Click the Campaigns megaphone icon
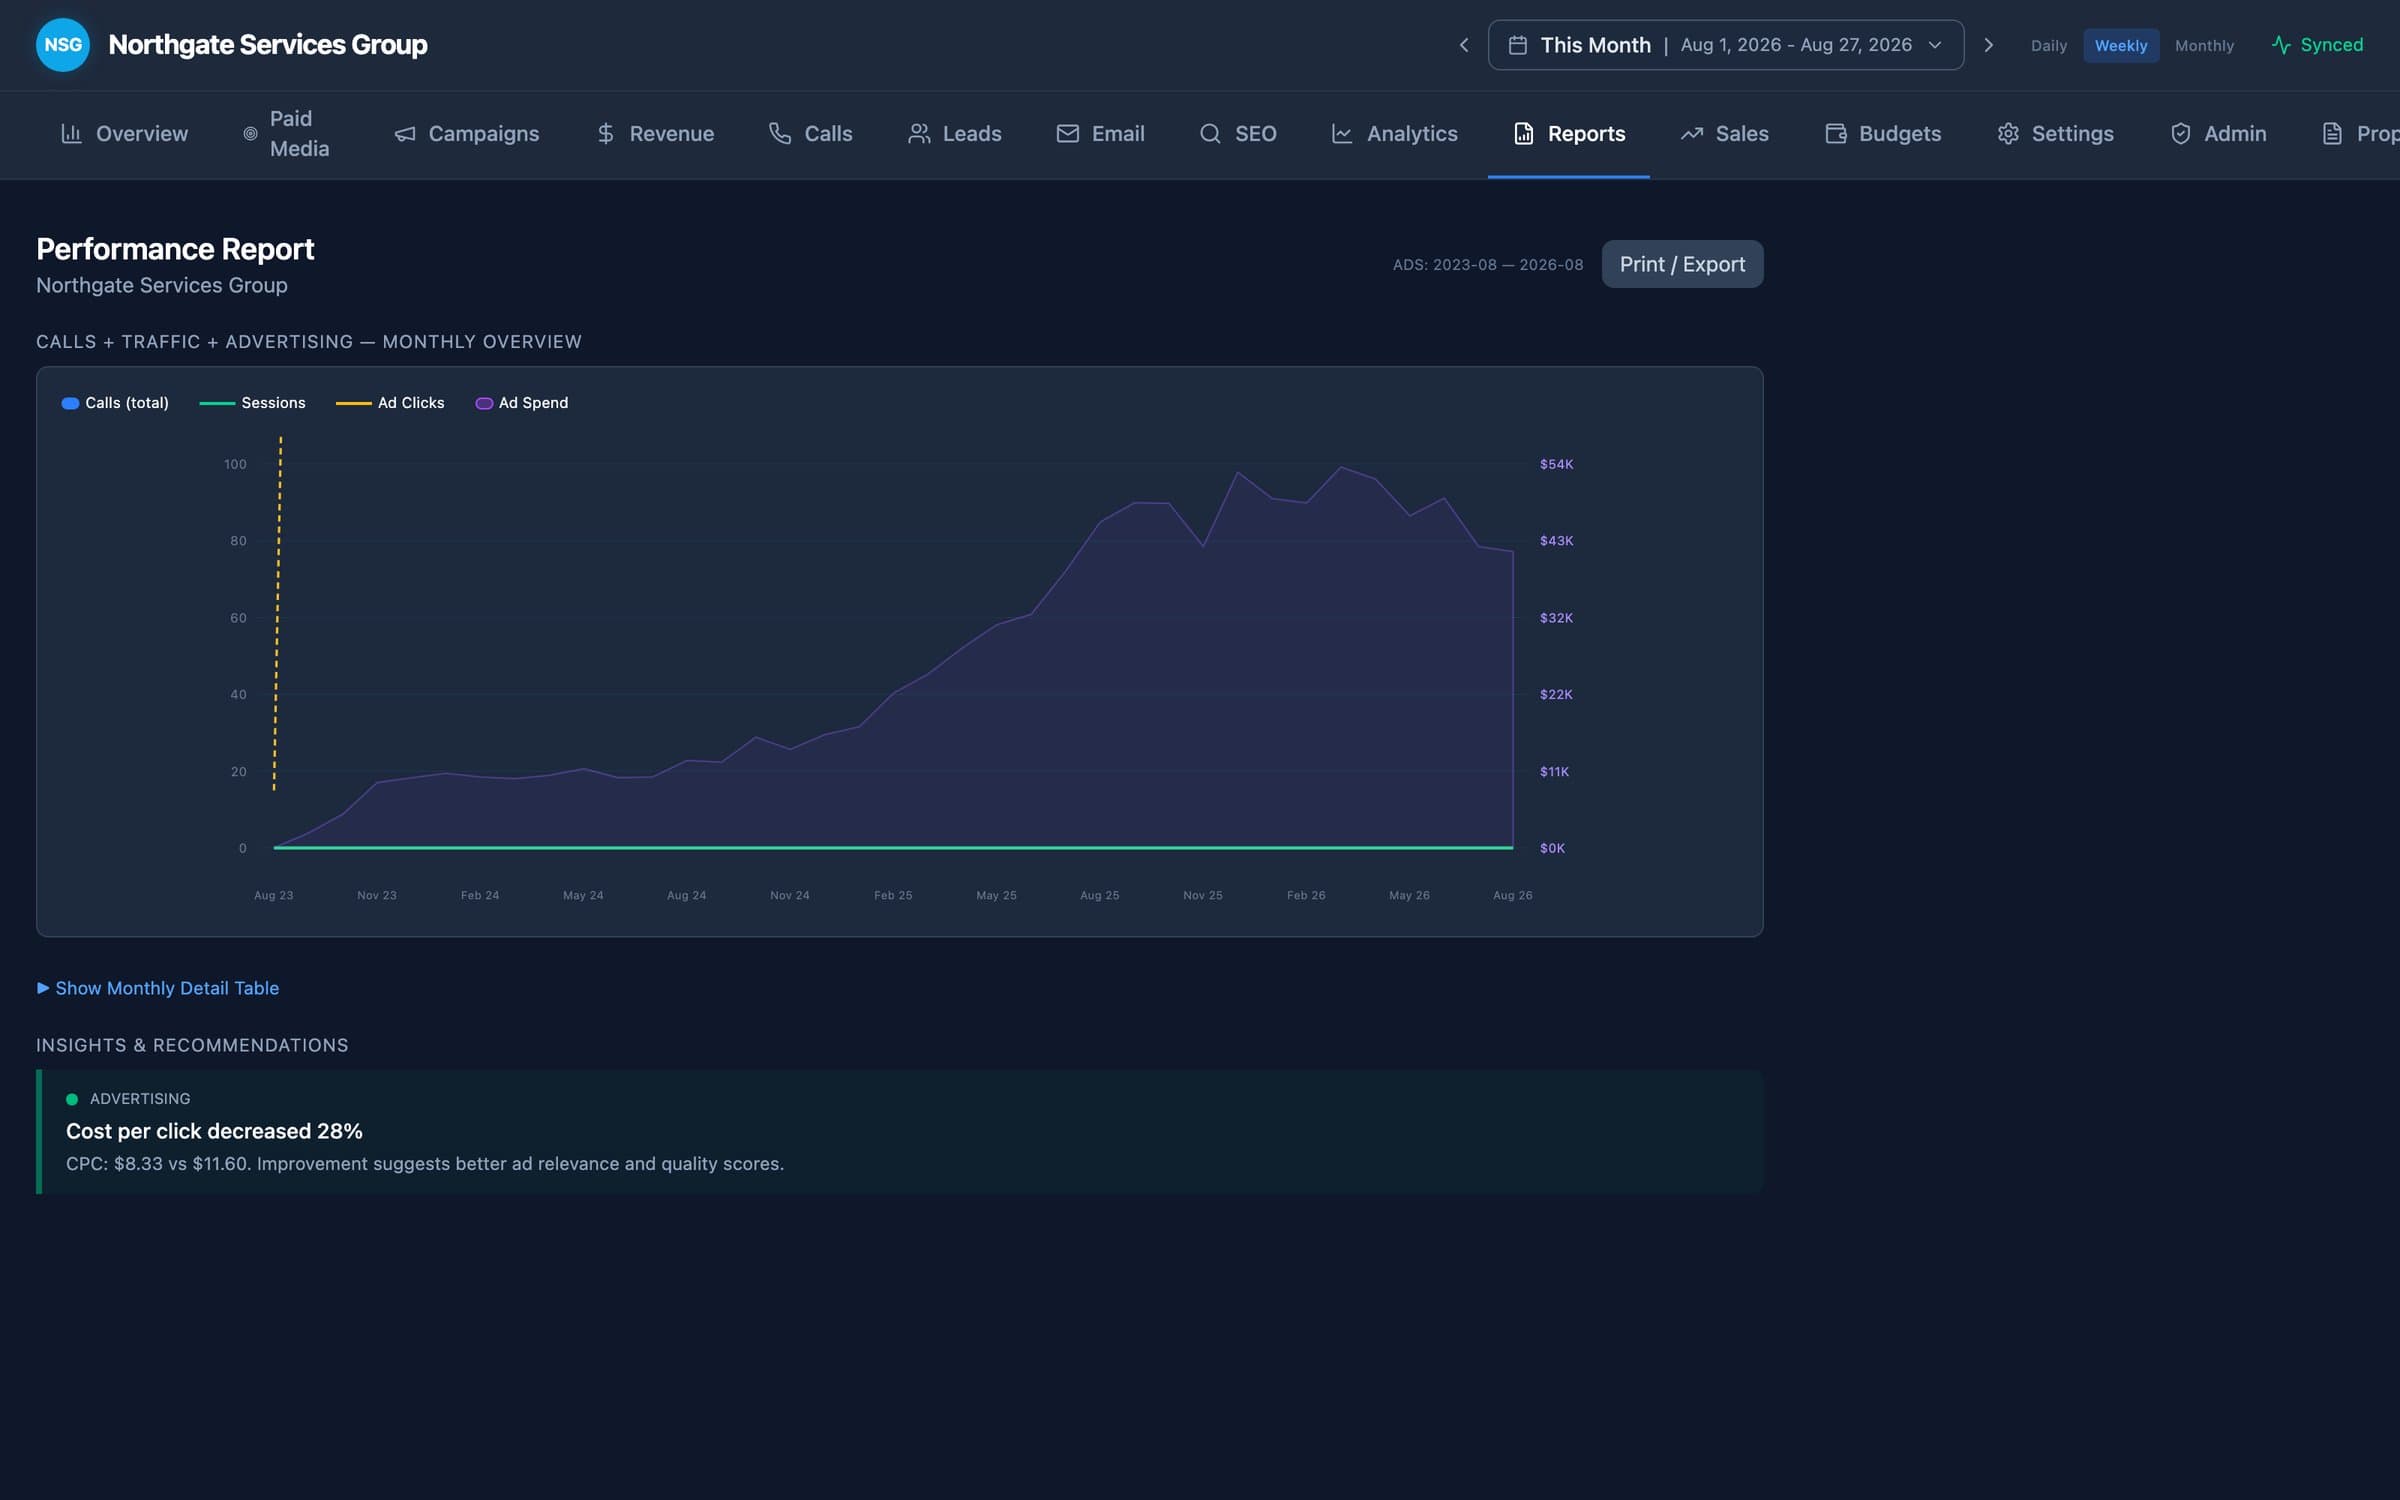The height and width of the screenshot is (1500, 2400). (404, 133)
